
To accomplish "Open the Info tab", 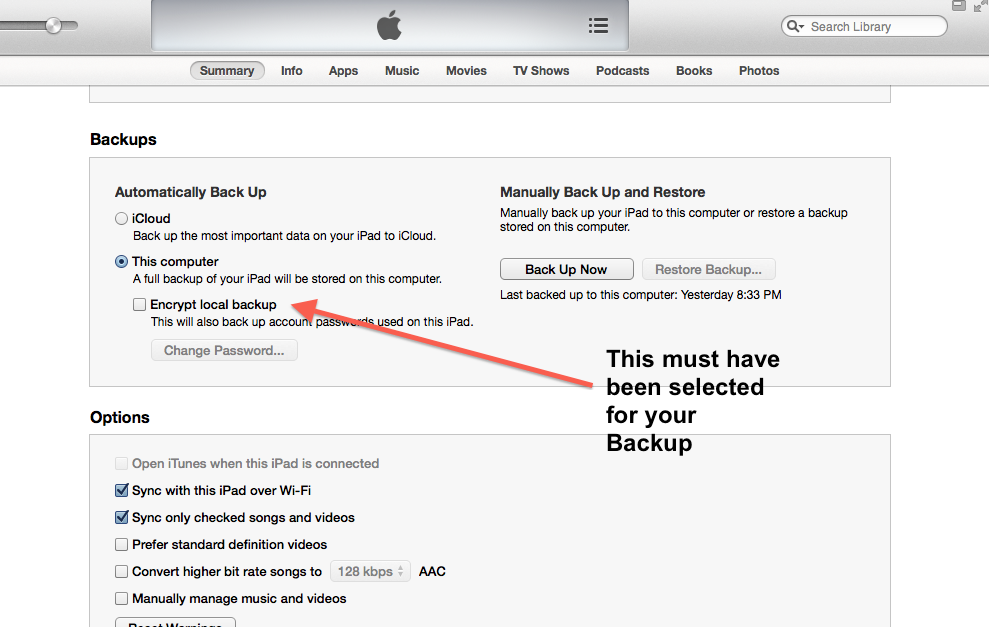I will click(x=291, y=71).
